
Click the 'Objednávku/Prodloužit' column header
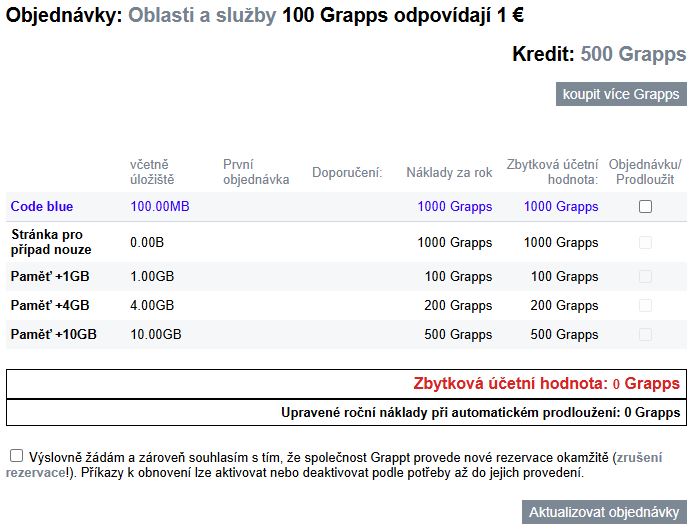tap(645, 172)
